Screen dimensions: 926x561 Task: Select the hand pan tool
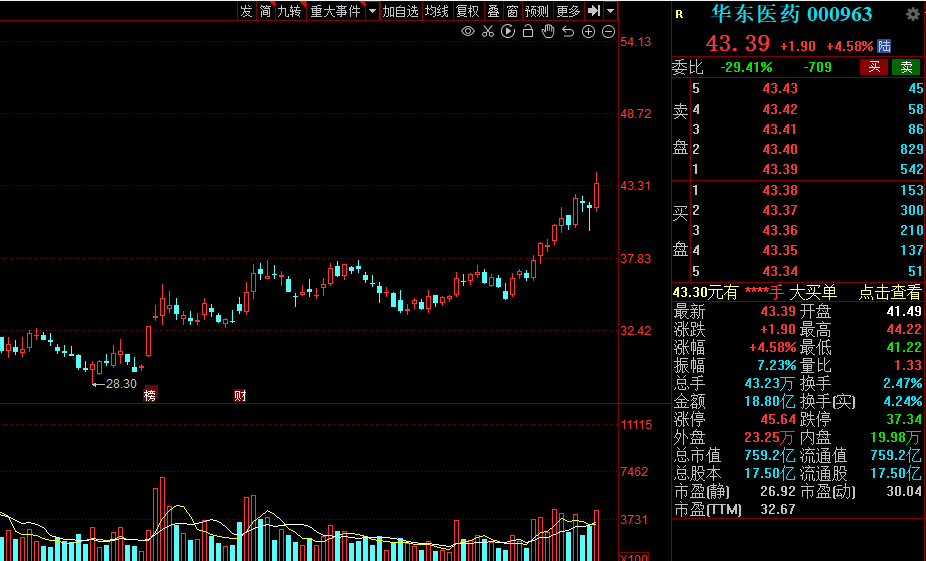point(548,32)
